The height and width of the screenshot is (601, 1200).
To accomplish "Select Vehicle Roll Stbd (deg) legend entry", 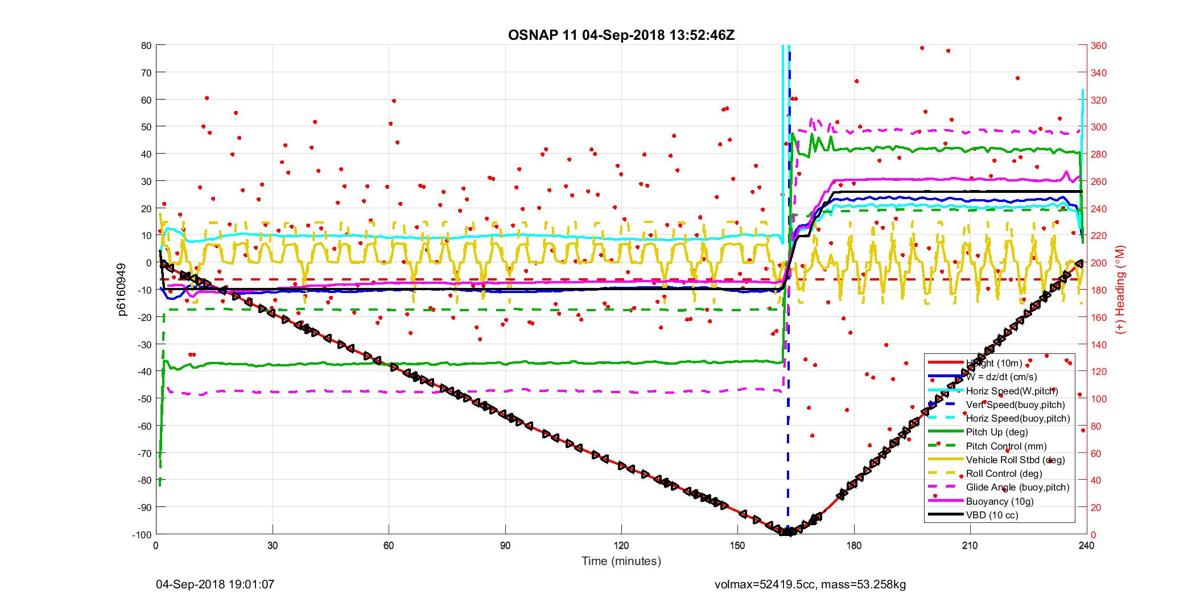I will pyautogui.click(x=1017, y=458).
